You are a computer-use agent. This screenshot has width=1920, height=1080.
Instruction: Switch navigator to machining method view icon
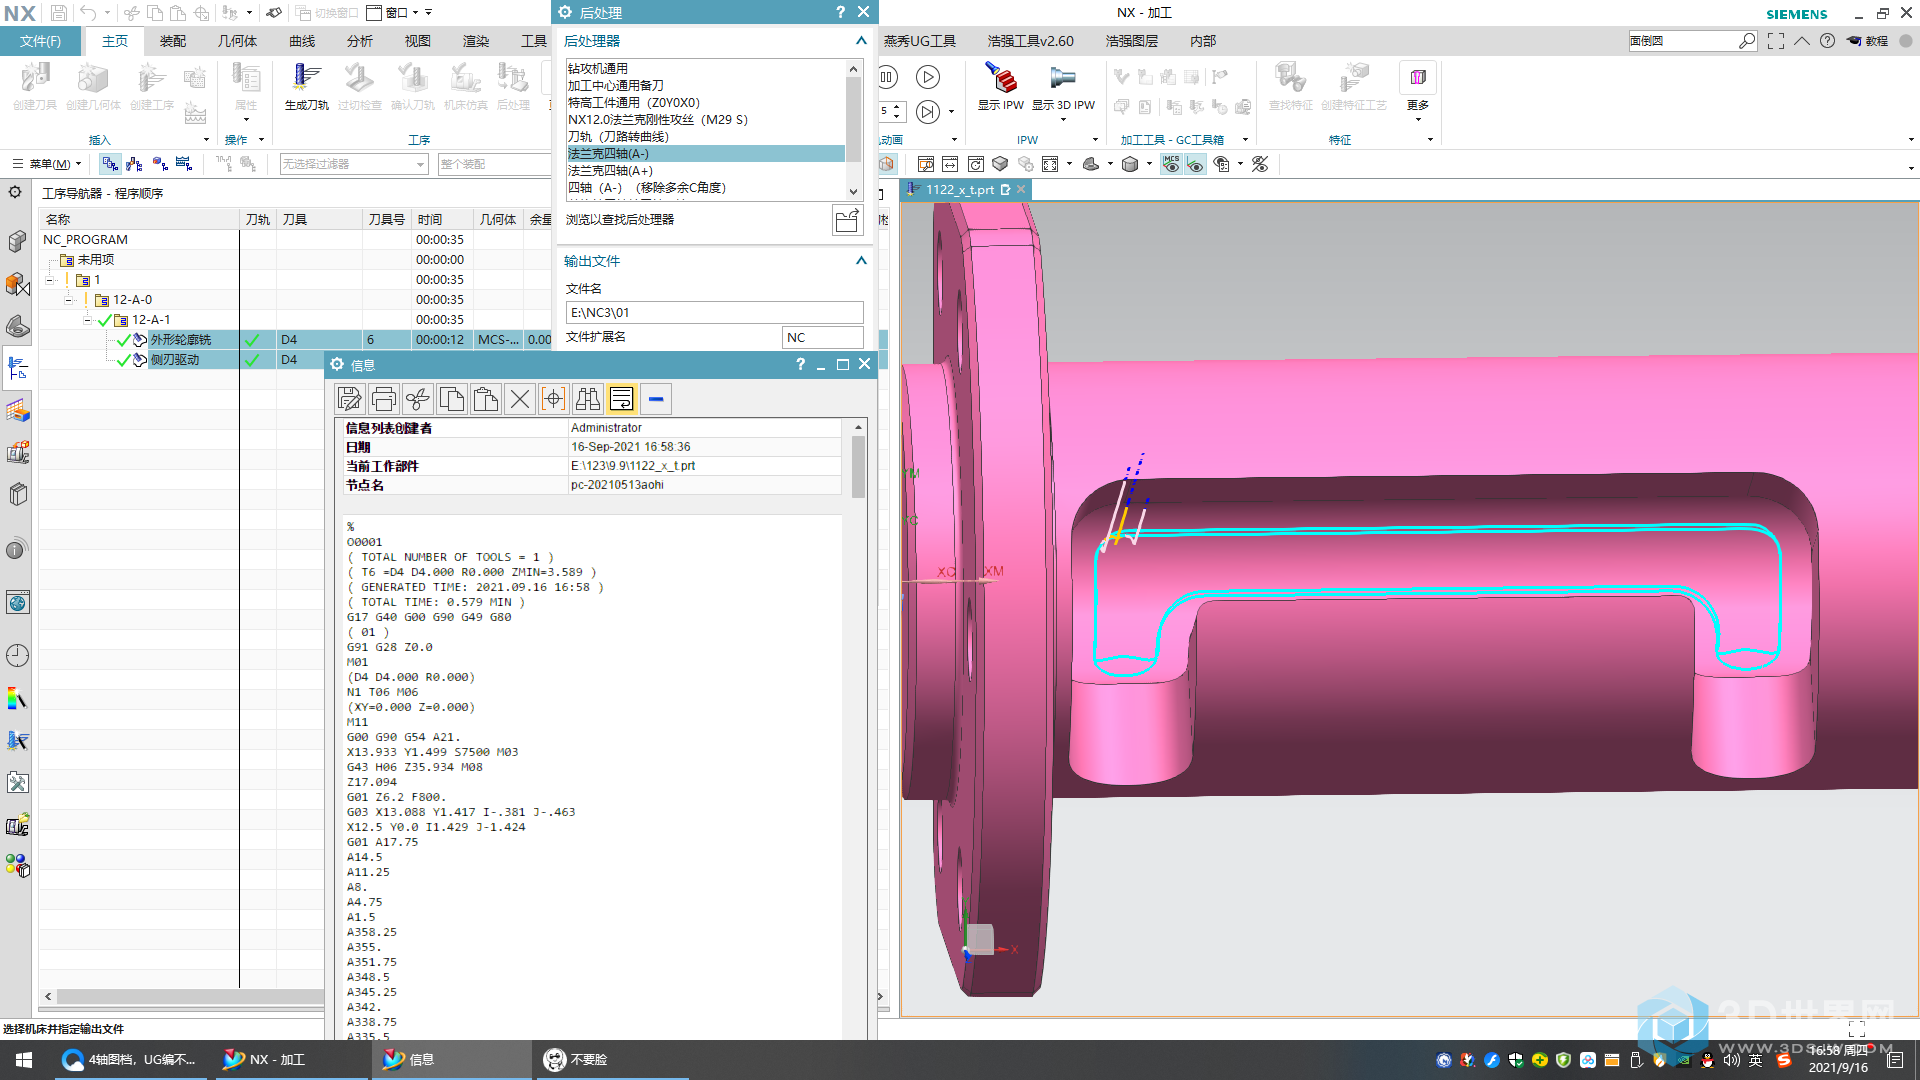click(x=184, y=164)
